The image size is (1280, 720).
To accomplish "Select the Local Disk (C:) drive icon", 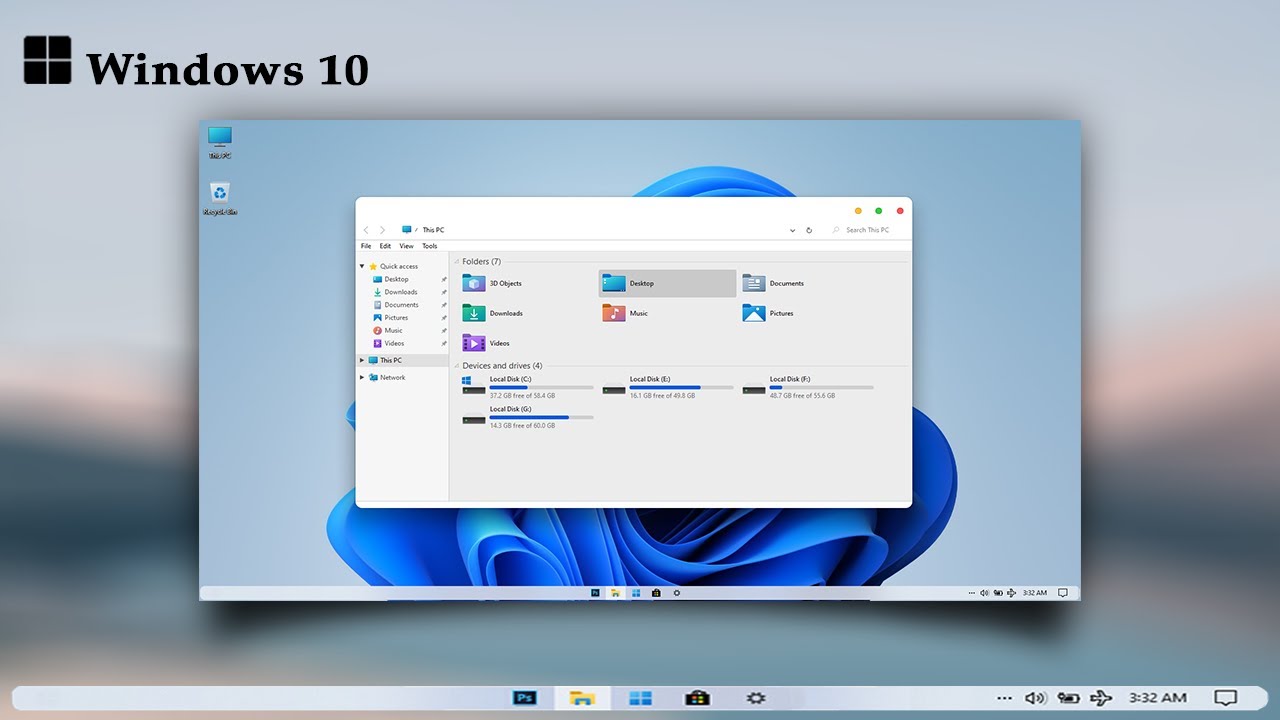I will point(473,386).
